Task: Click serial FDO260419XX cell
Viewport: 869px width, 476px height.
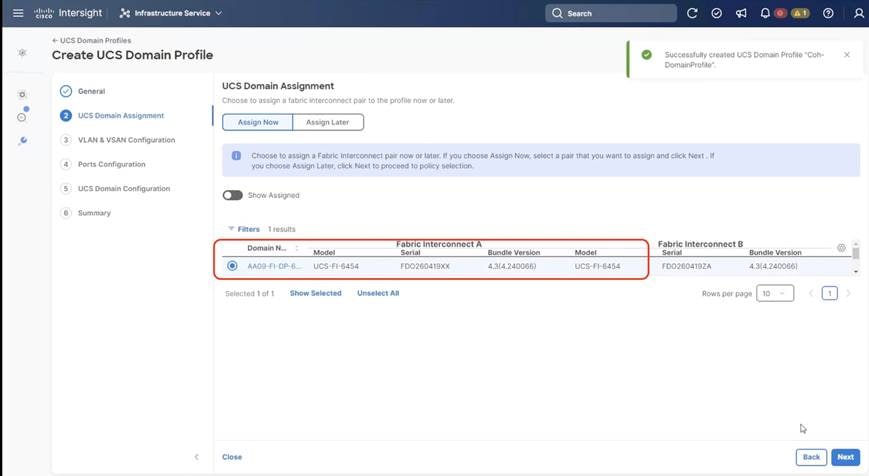Action: pyautogui.click(x=425, y=266)
